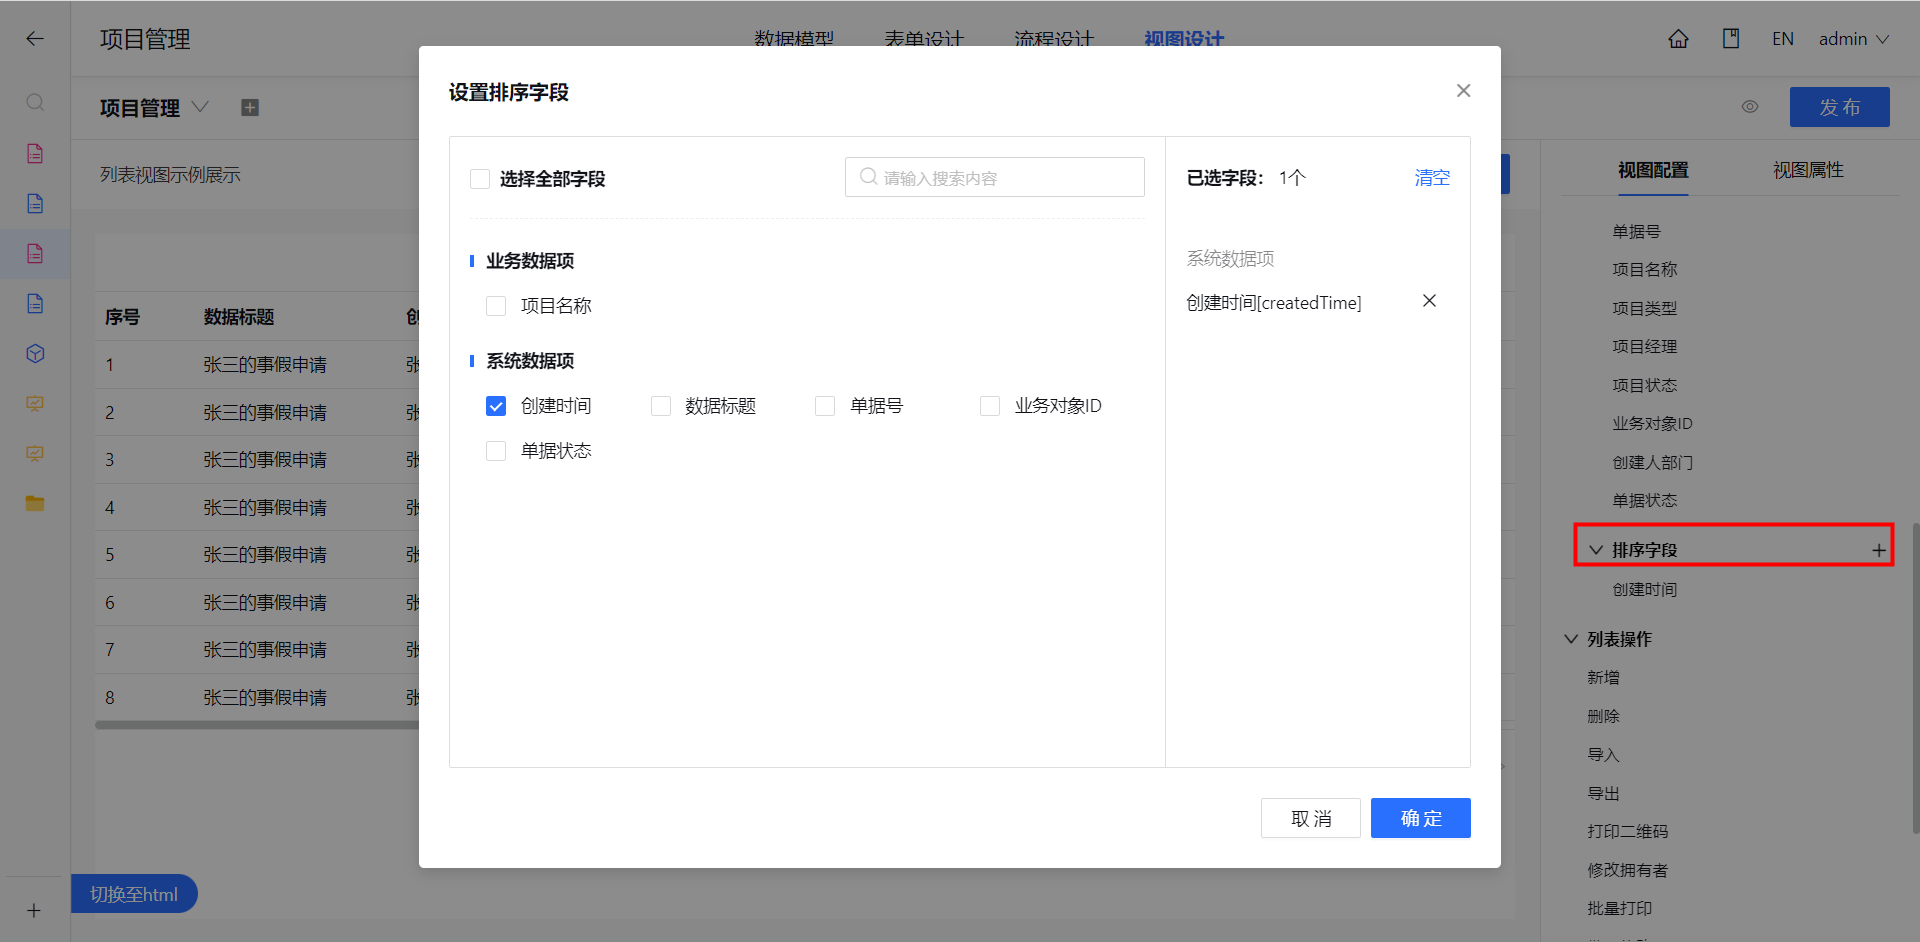Viewport: 1920px width, 942px height.
Task: Check the 业务对象ID checkbox
Action: pyautogui.click(x=990, y=406)
